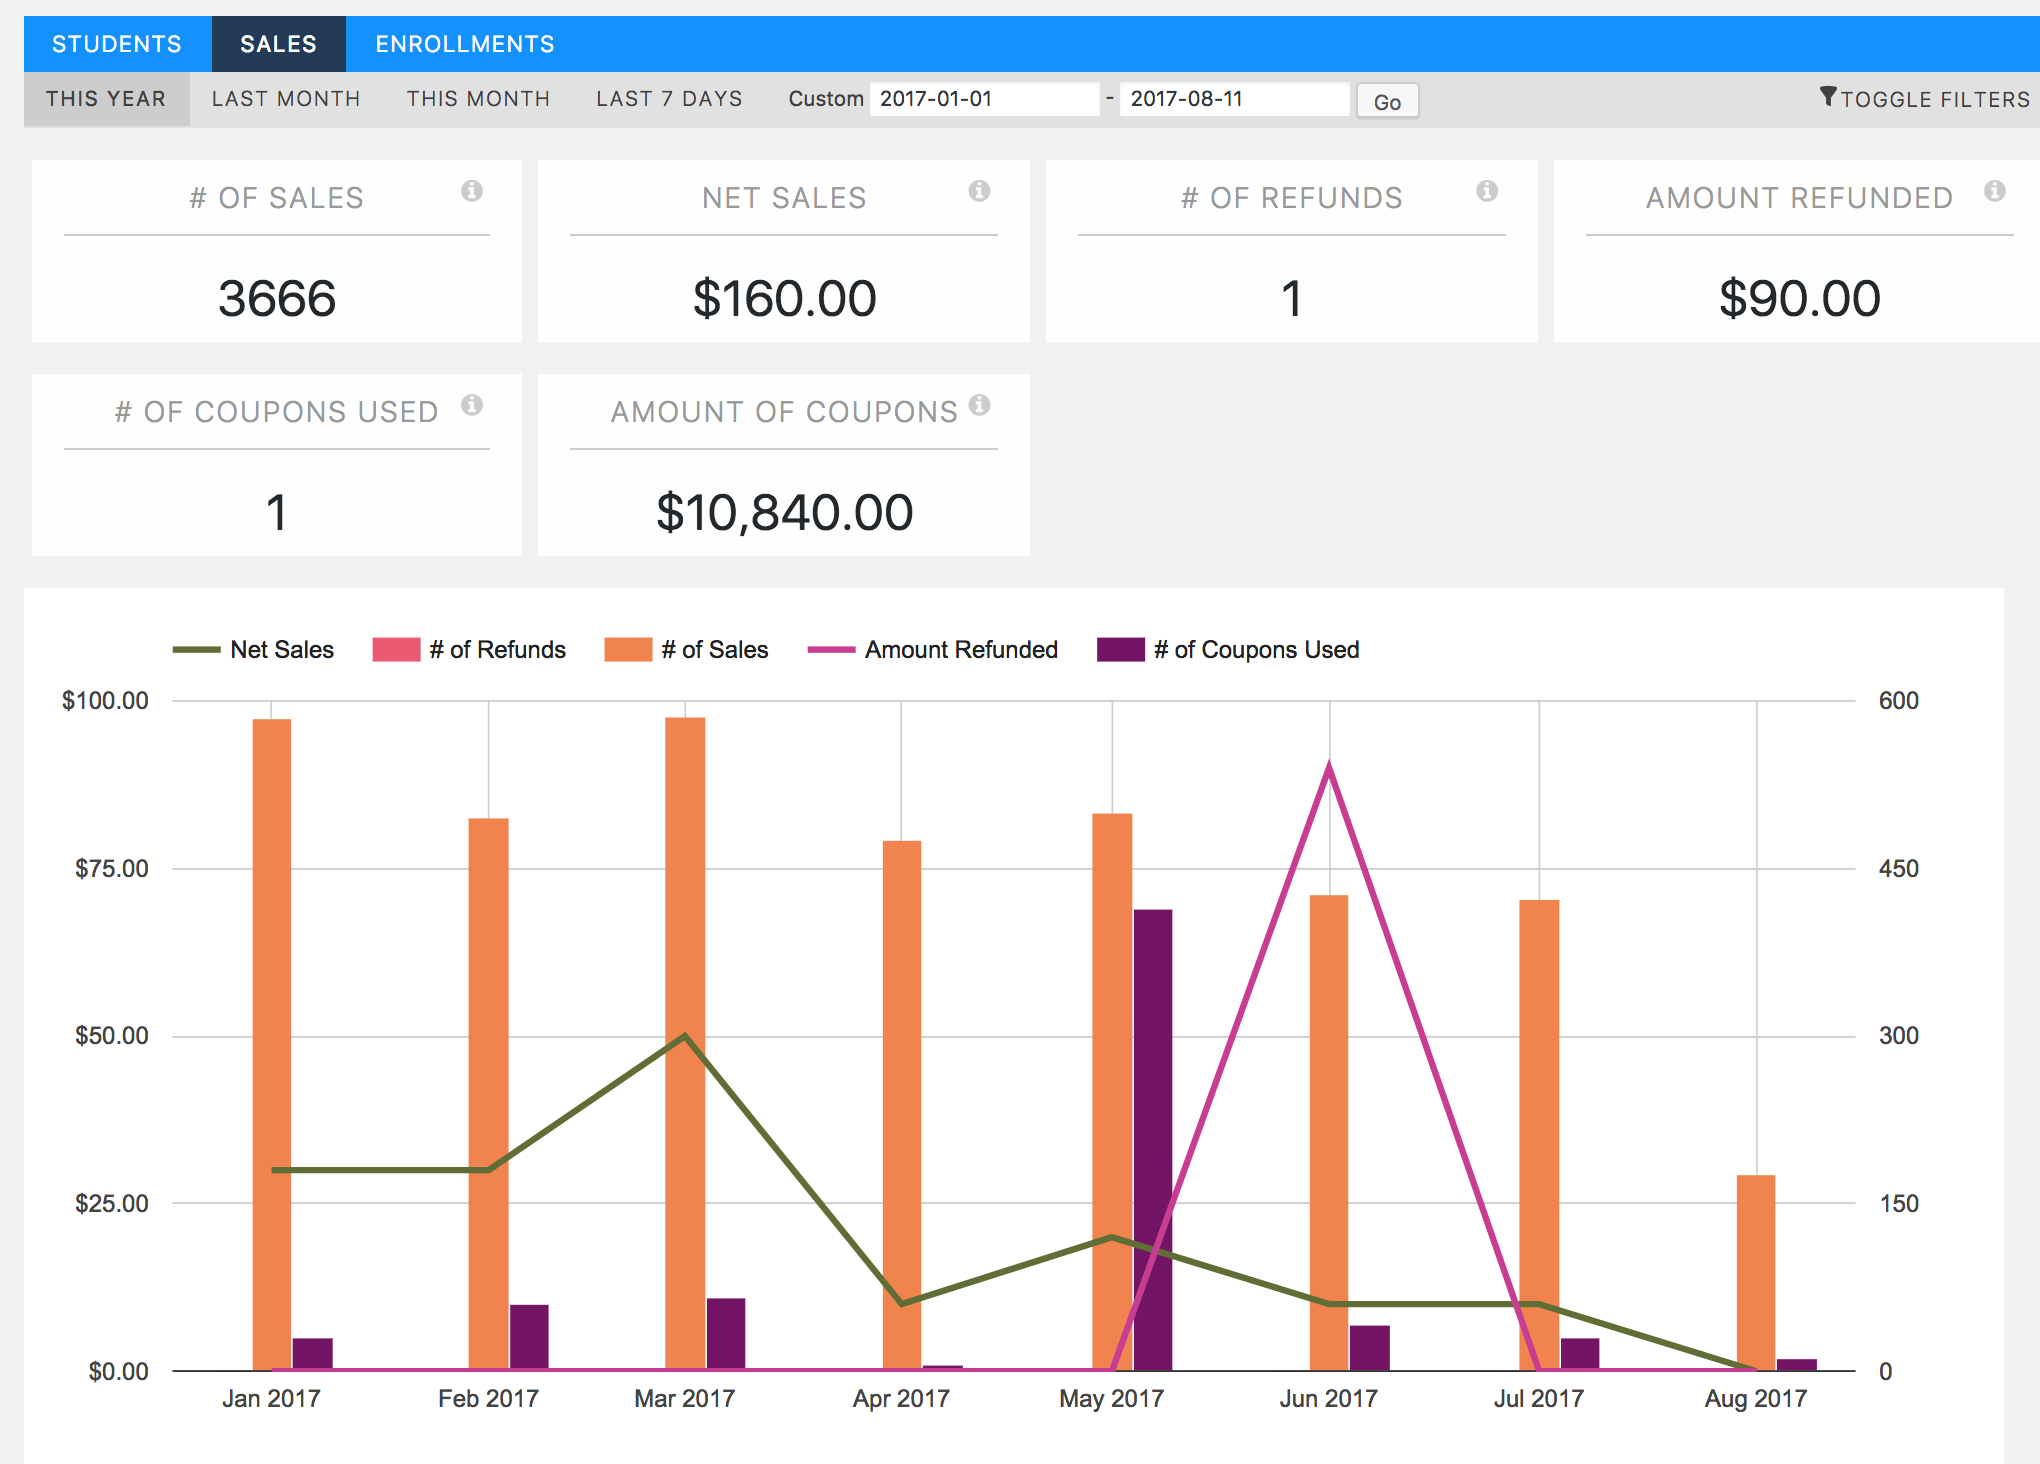Click the custom start date field
2040x1464 pixels.
983,99
